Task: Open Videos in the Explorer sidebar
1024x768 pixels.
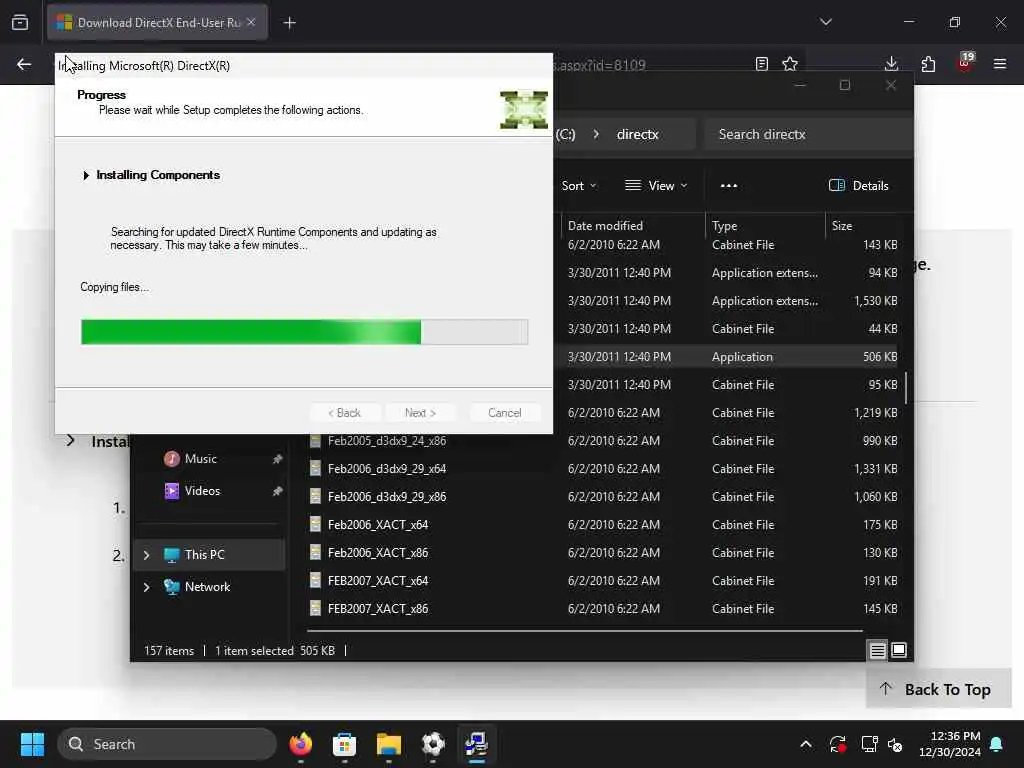Action: pos(202,490)
